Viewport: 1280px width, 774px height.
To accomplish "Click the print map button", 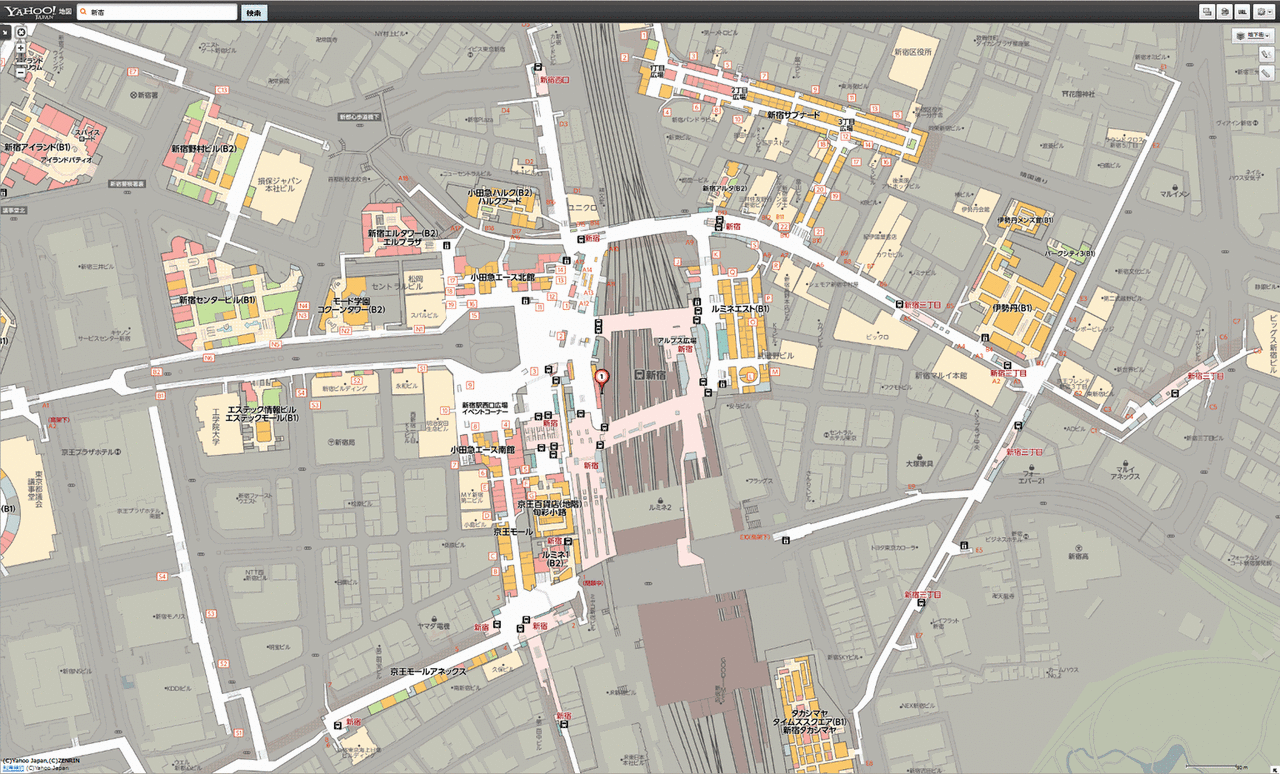I will pos(1224,12).
